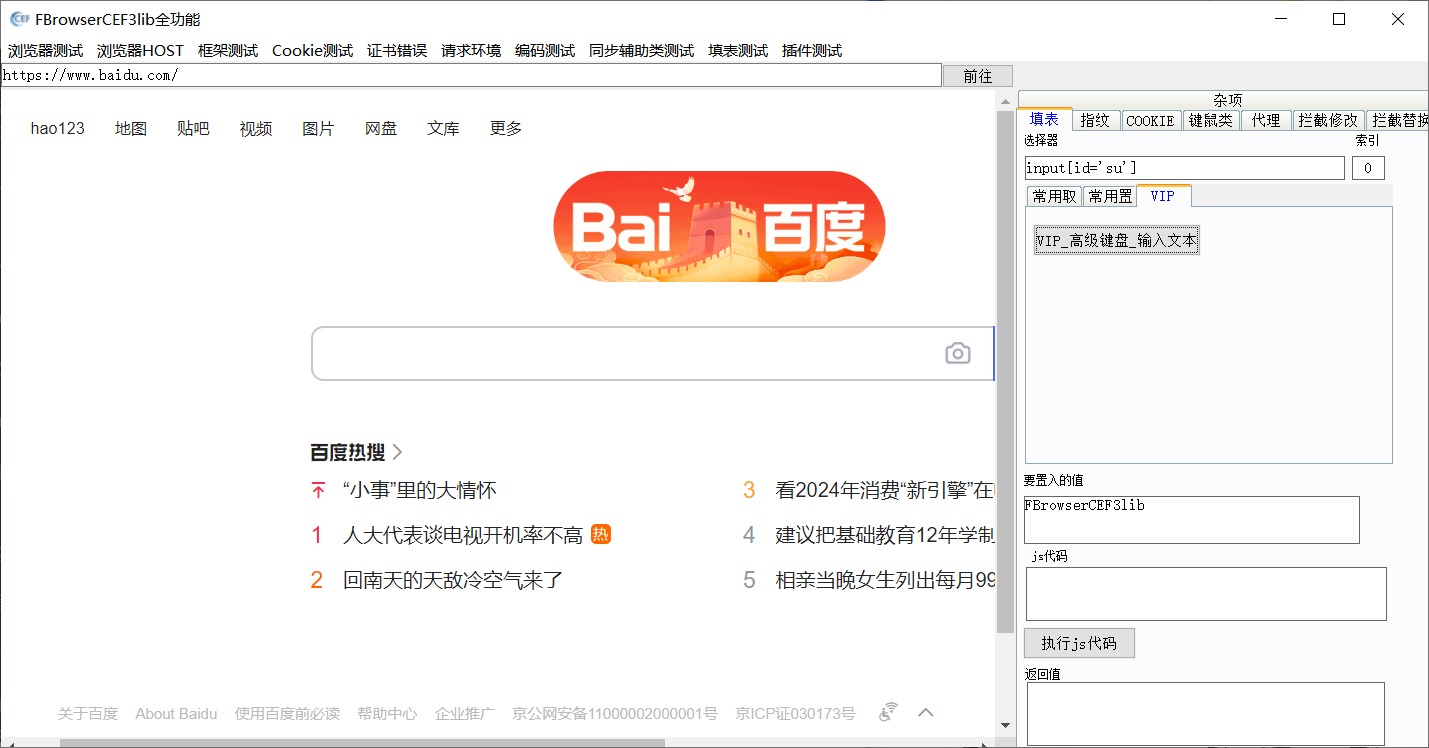1429x748 pixels.
Task: Open the 地图 link
Action: tap(131, 128)
